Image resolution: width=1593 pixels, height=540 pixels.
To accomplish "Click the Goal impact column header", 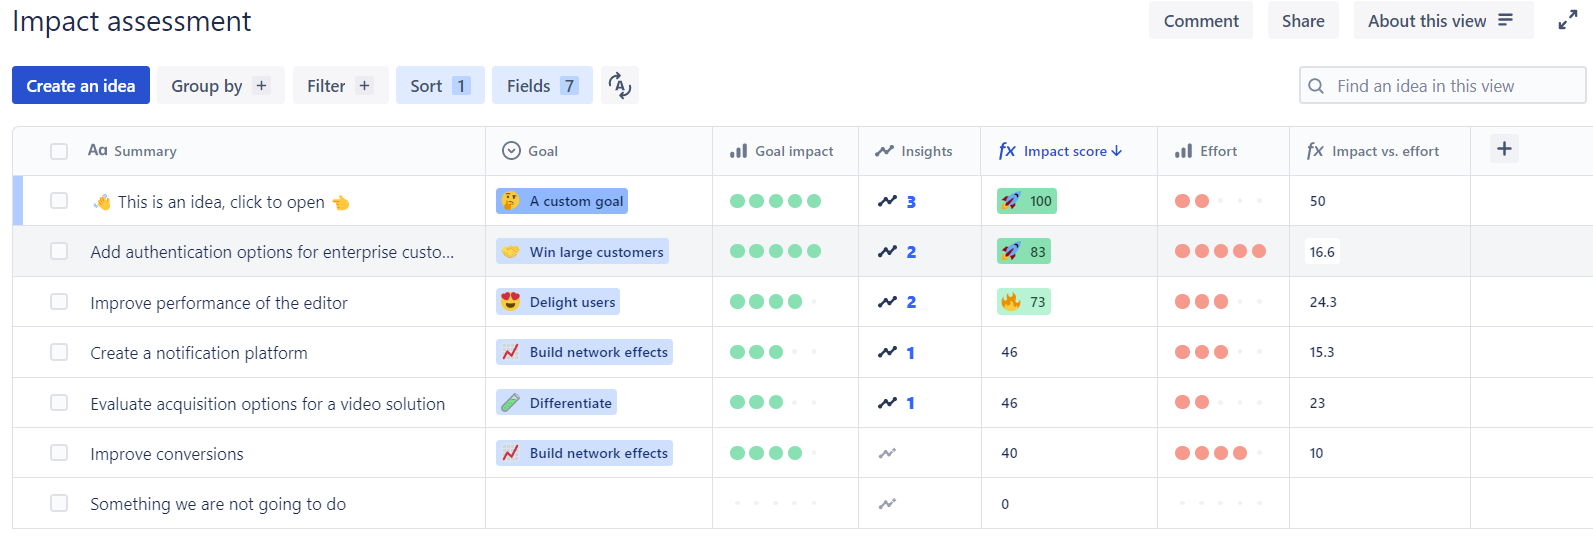I will [785, 151].
